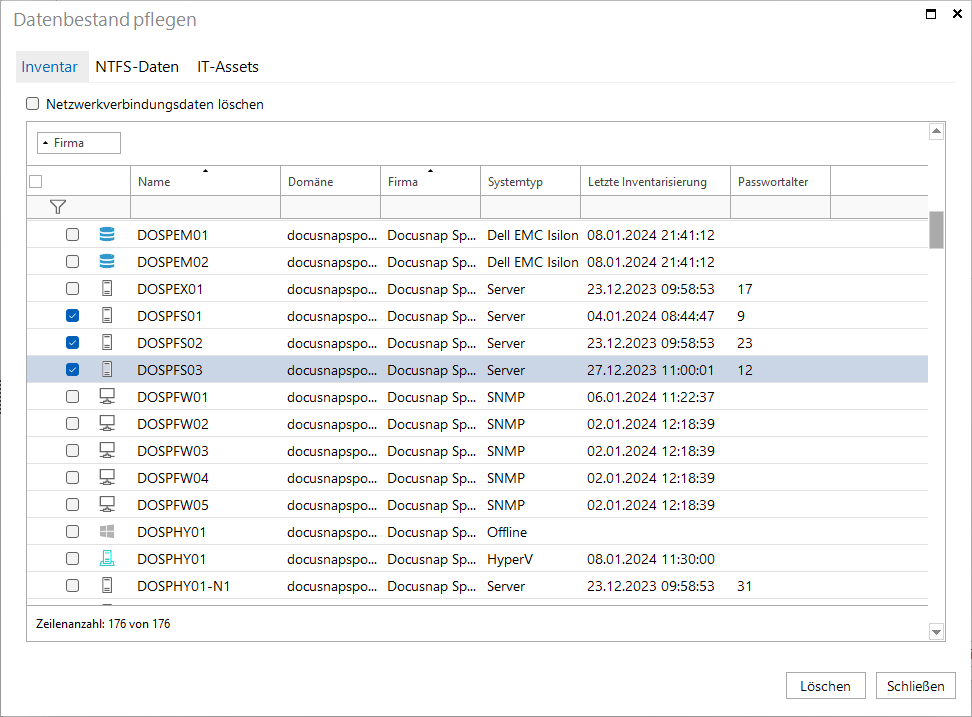972x717 pixels.
Task: Click the HyperV host icon of DOSPHY01
Action: (107, 558)
